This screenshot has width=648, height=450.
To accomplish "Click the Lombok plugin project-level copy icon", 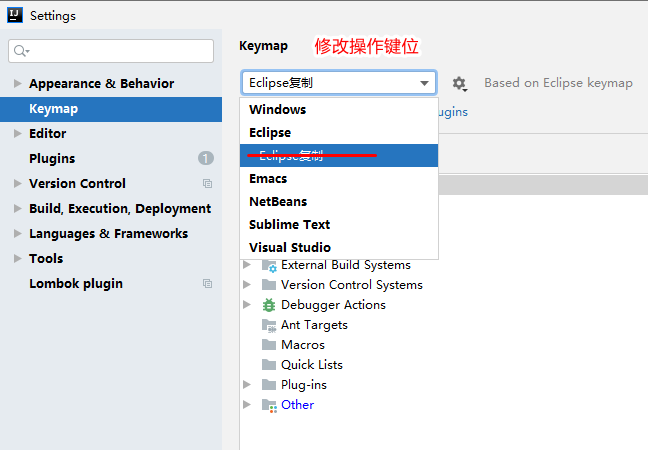I will pyautogui.click(x=207, y=283).
